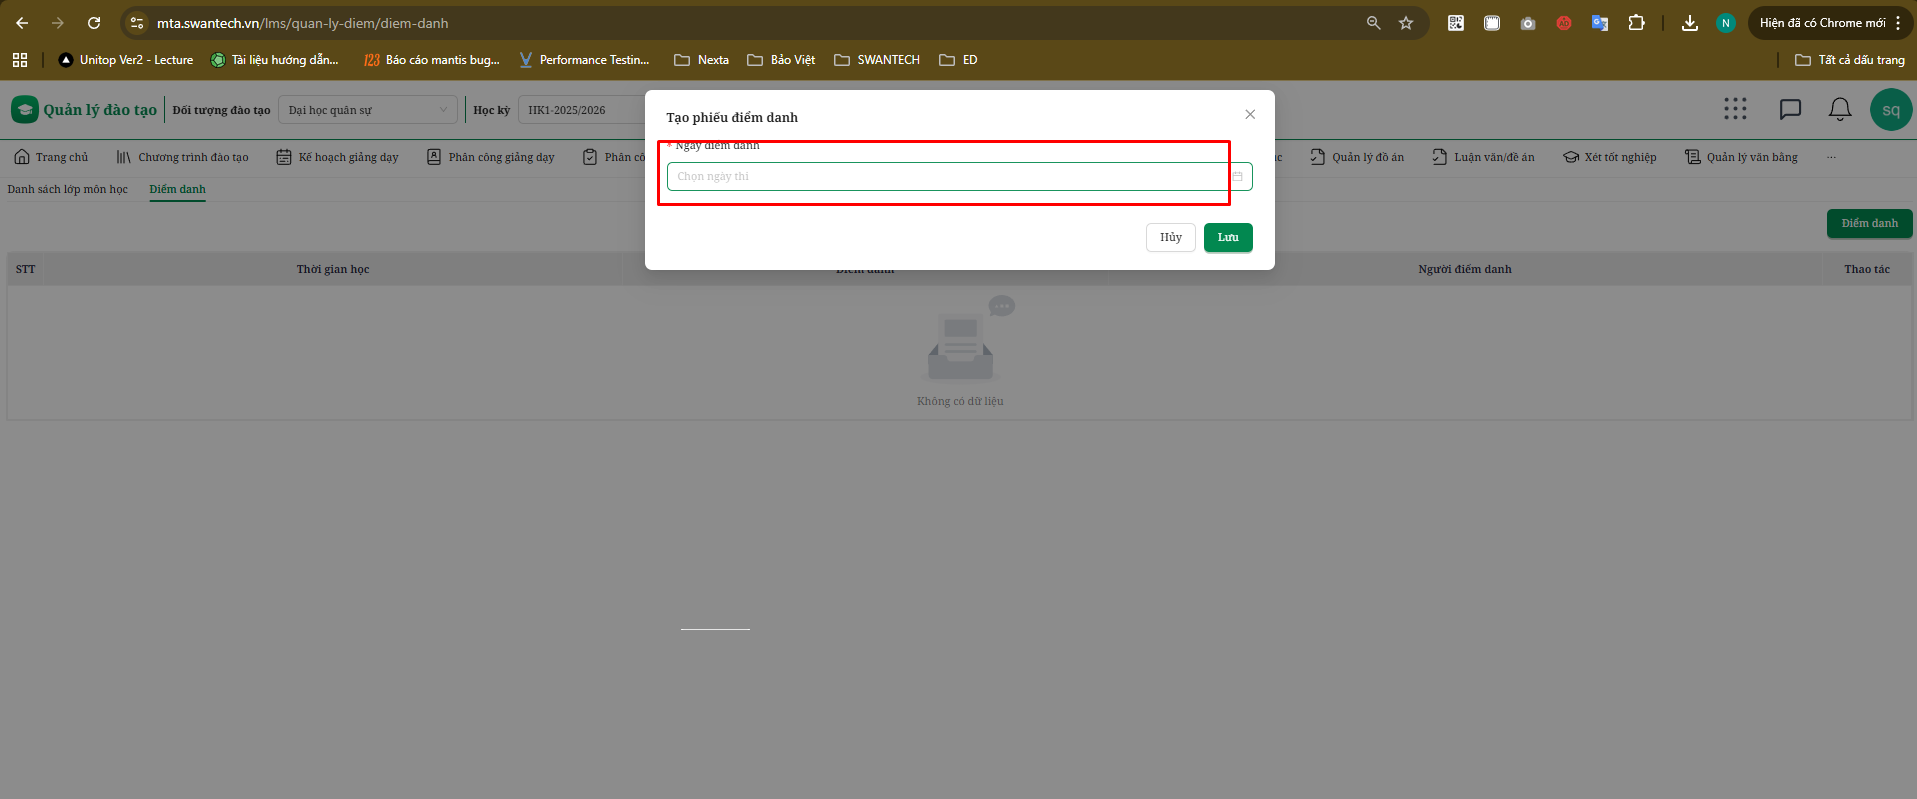Open the apps grid menu icon
The width and height of the screenshot is (1917, 799).
pos(1735,110)
